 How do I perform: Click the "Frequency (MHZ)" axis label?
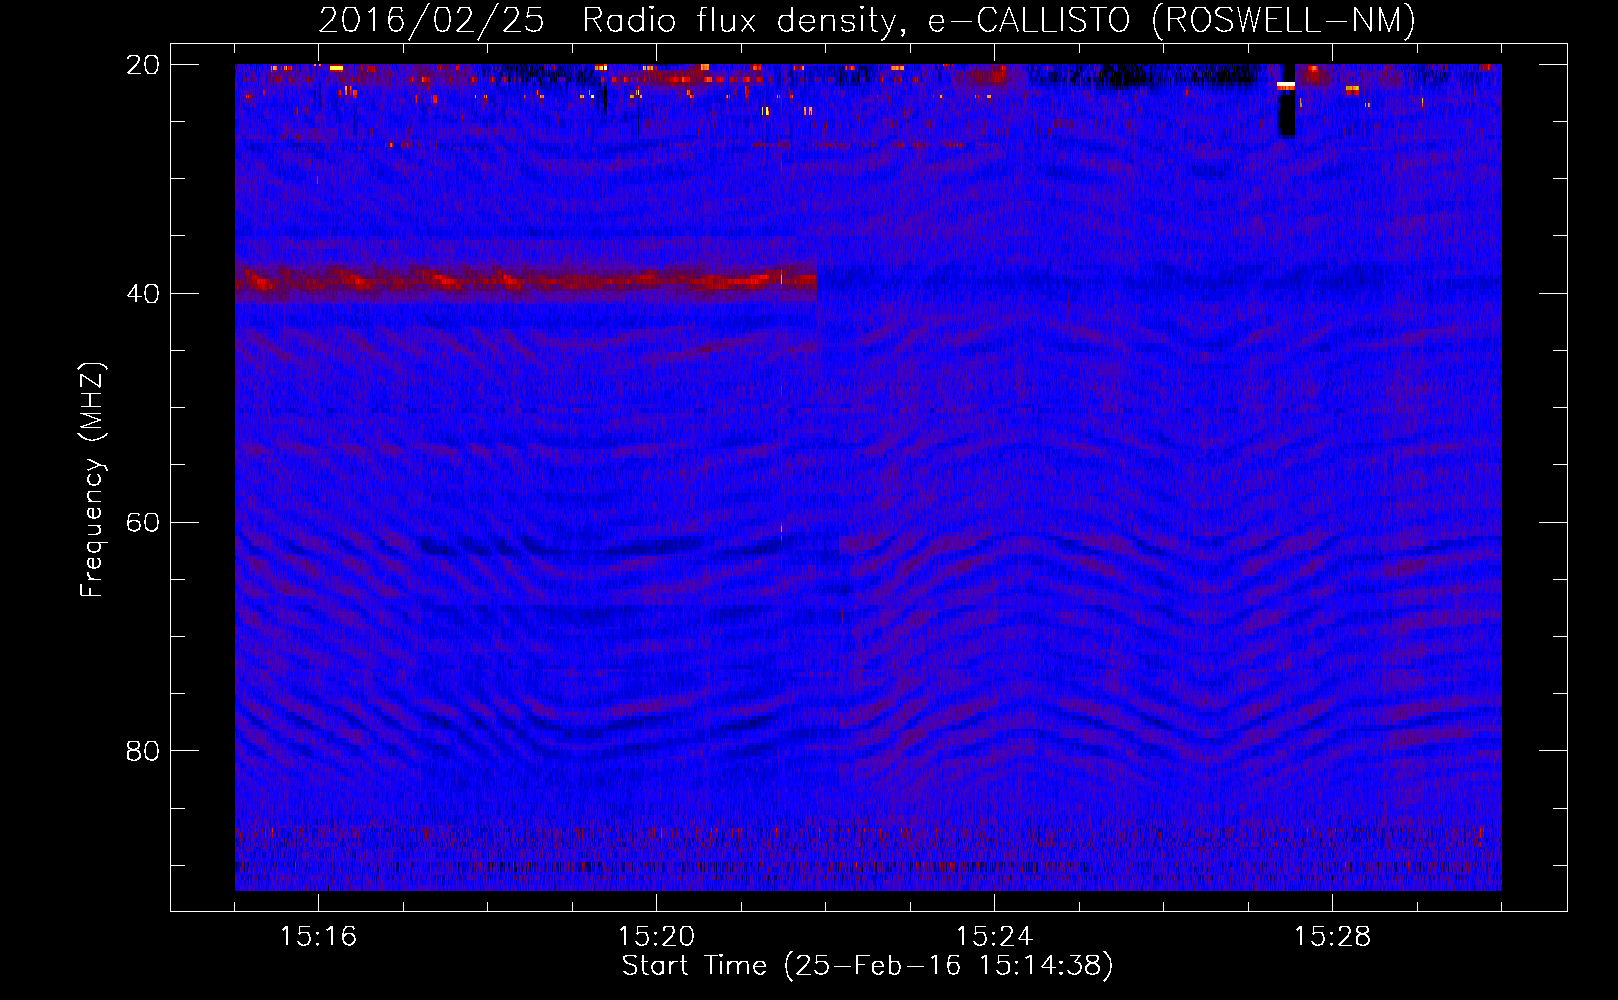(92, 480)
